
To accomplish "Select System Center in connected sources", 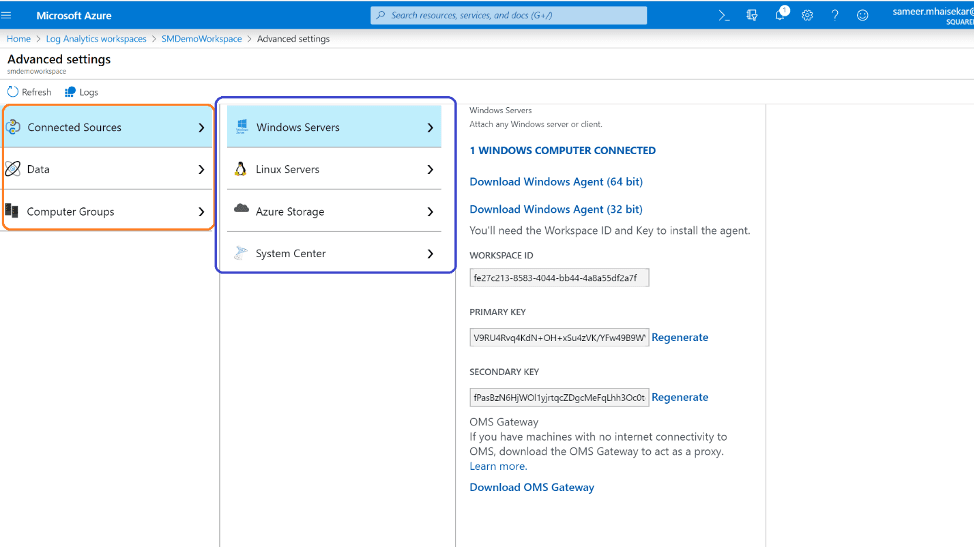I will 335,253.
